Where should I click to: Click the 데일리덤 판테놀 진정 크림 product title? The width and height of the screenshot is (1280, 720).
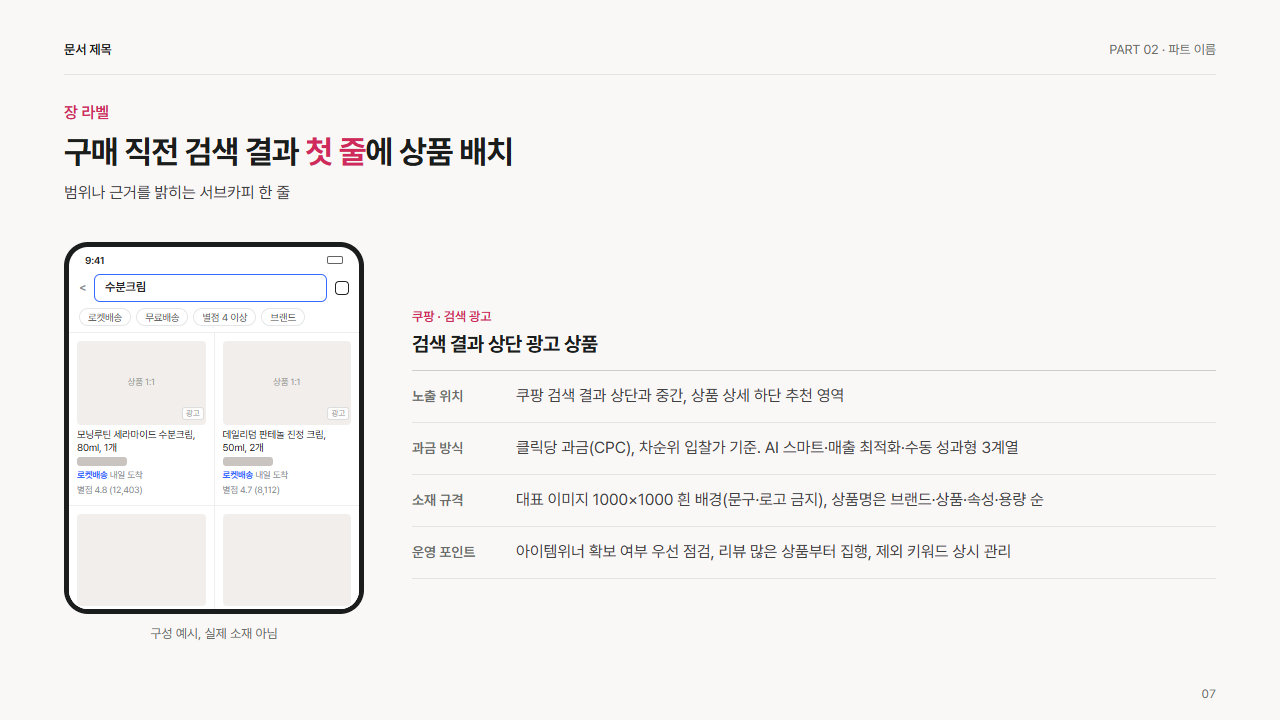click(274, 441)
